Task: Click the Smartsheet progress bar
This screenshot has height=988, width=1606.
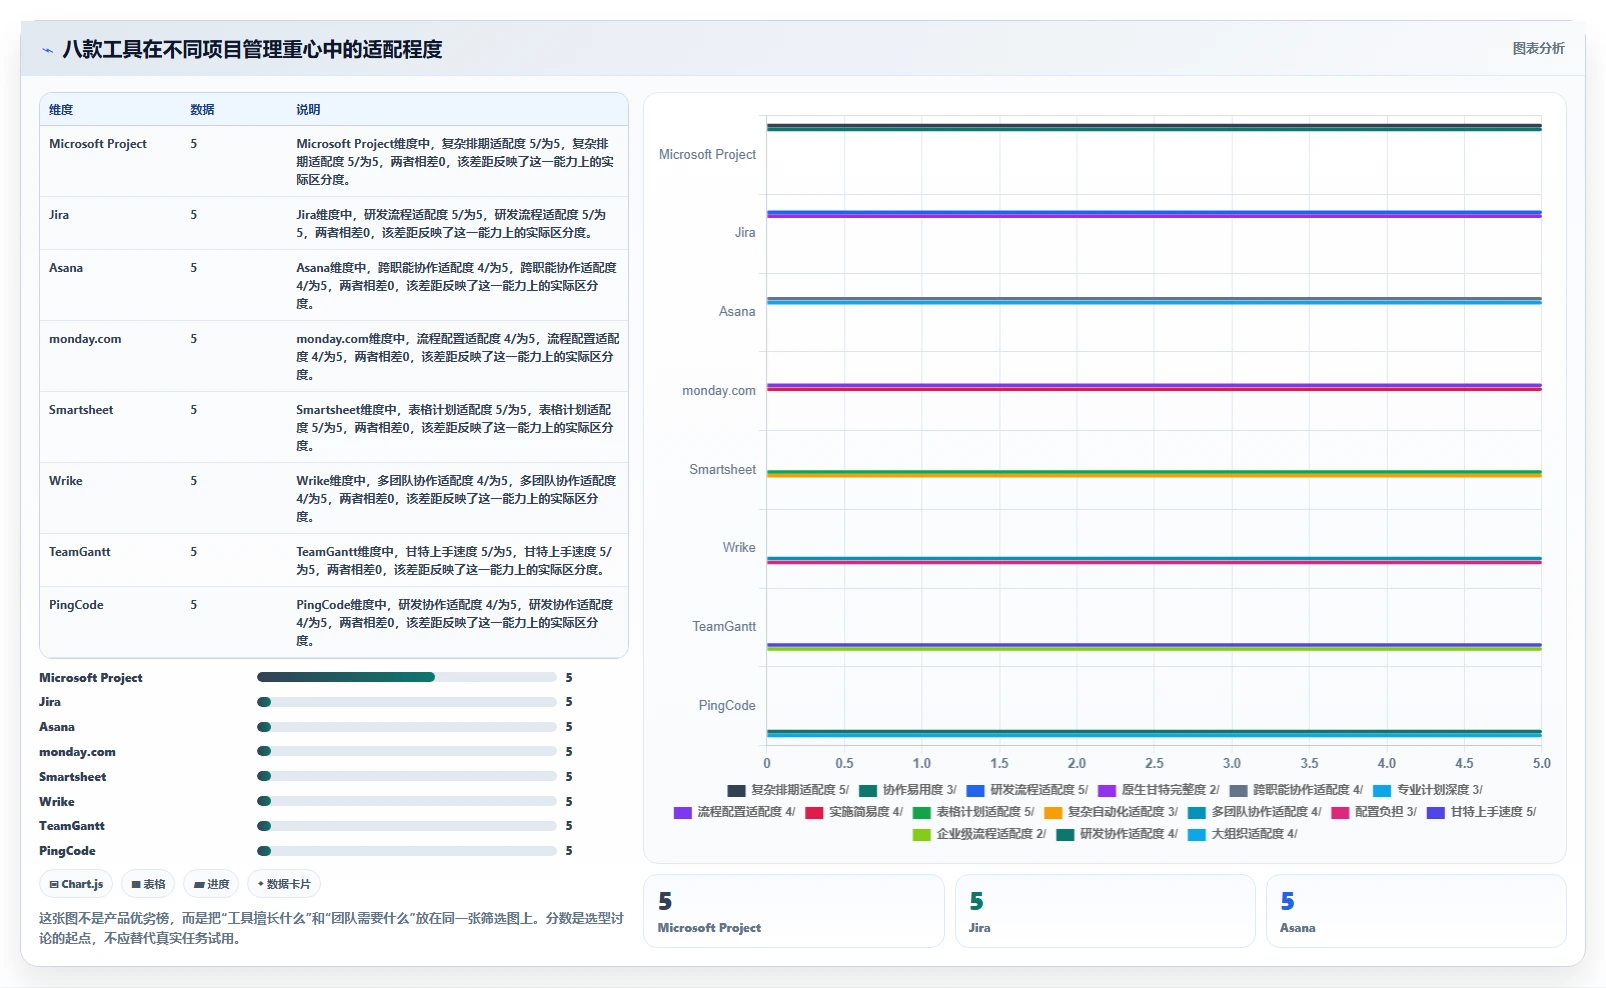Action: (407, 776)
